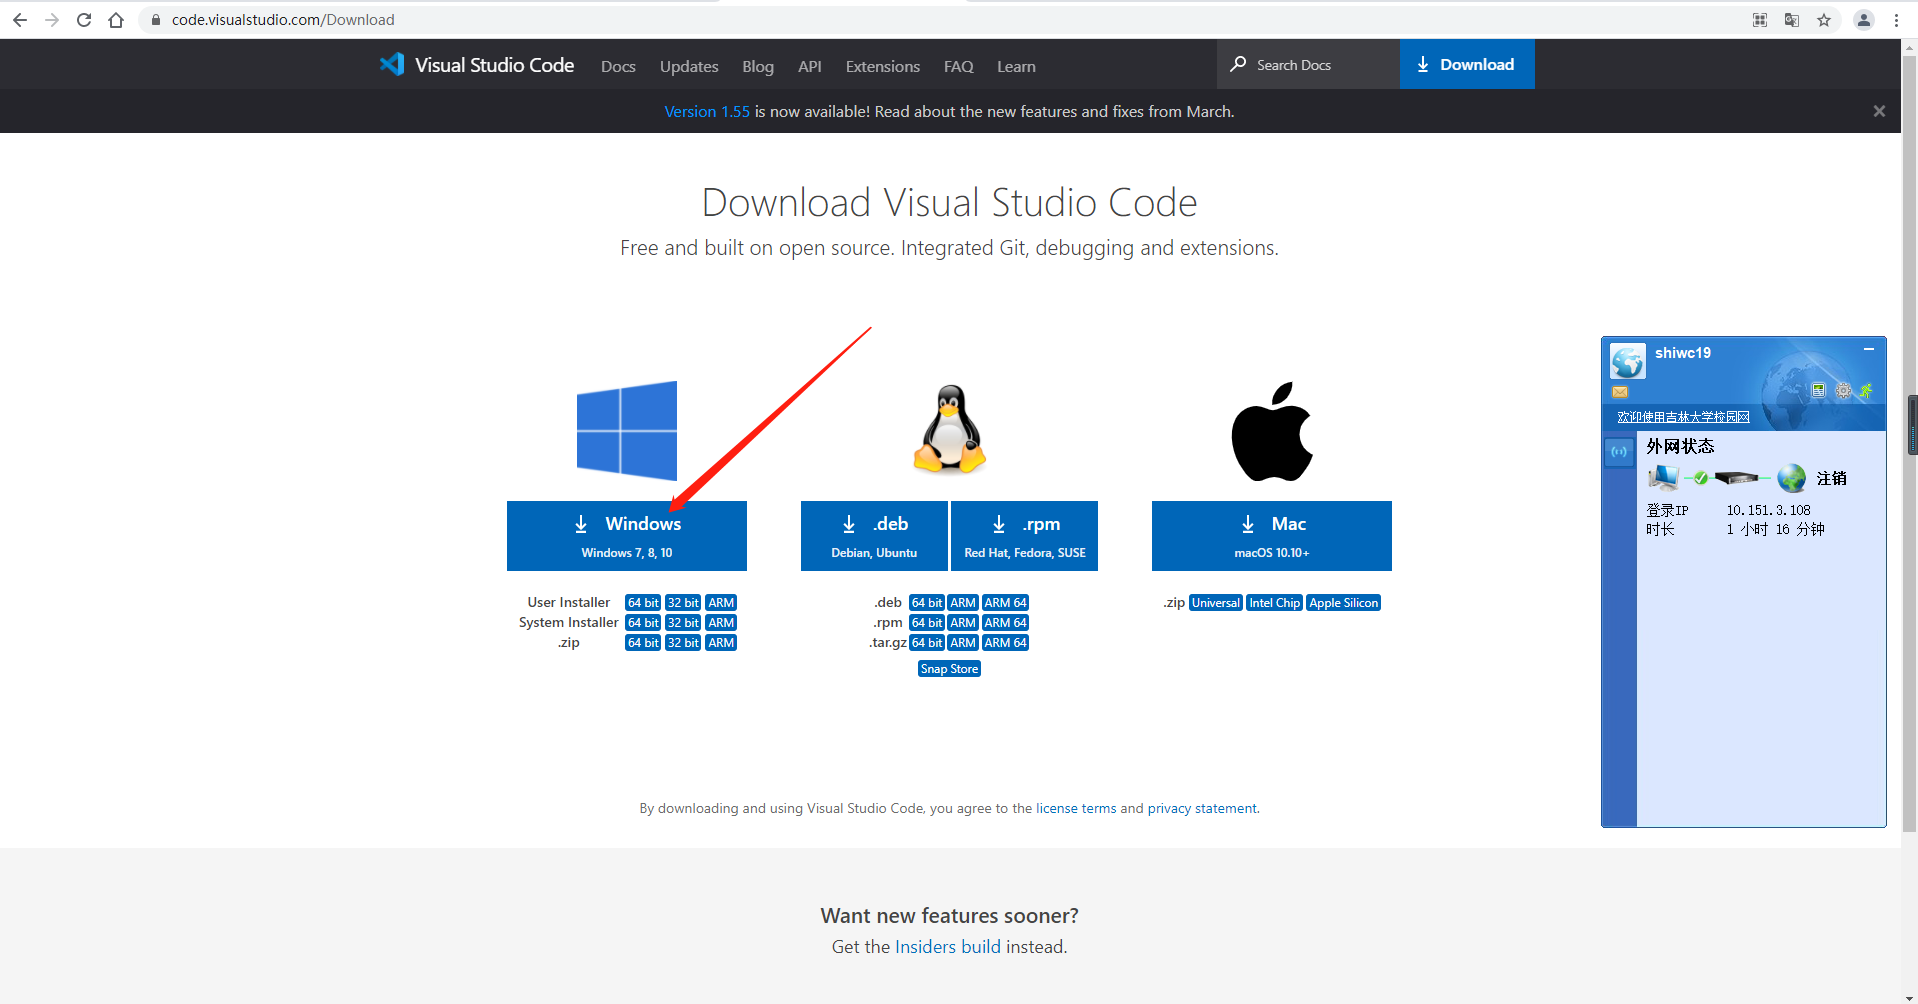
Task: Open the settings gear in the campus network widget
Action: point(1843,392)
